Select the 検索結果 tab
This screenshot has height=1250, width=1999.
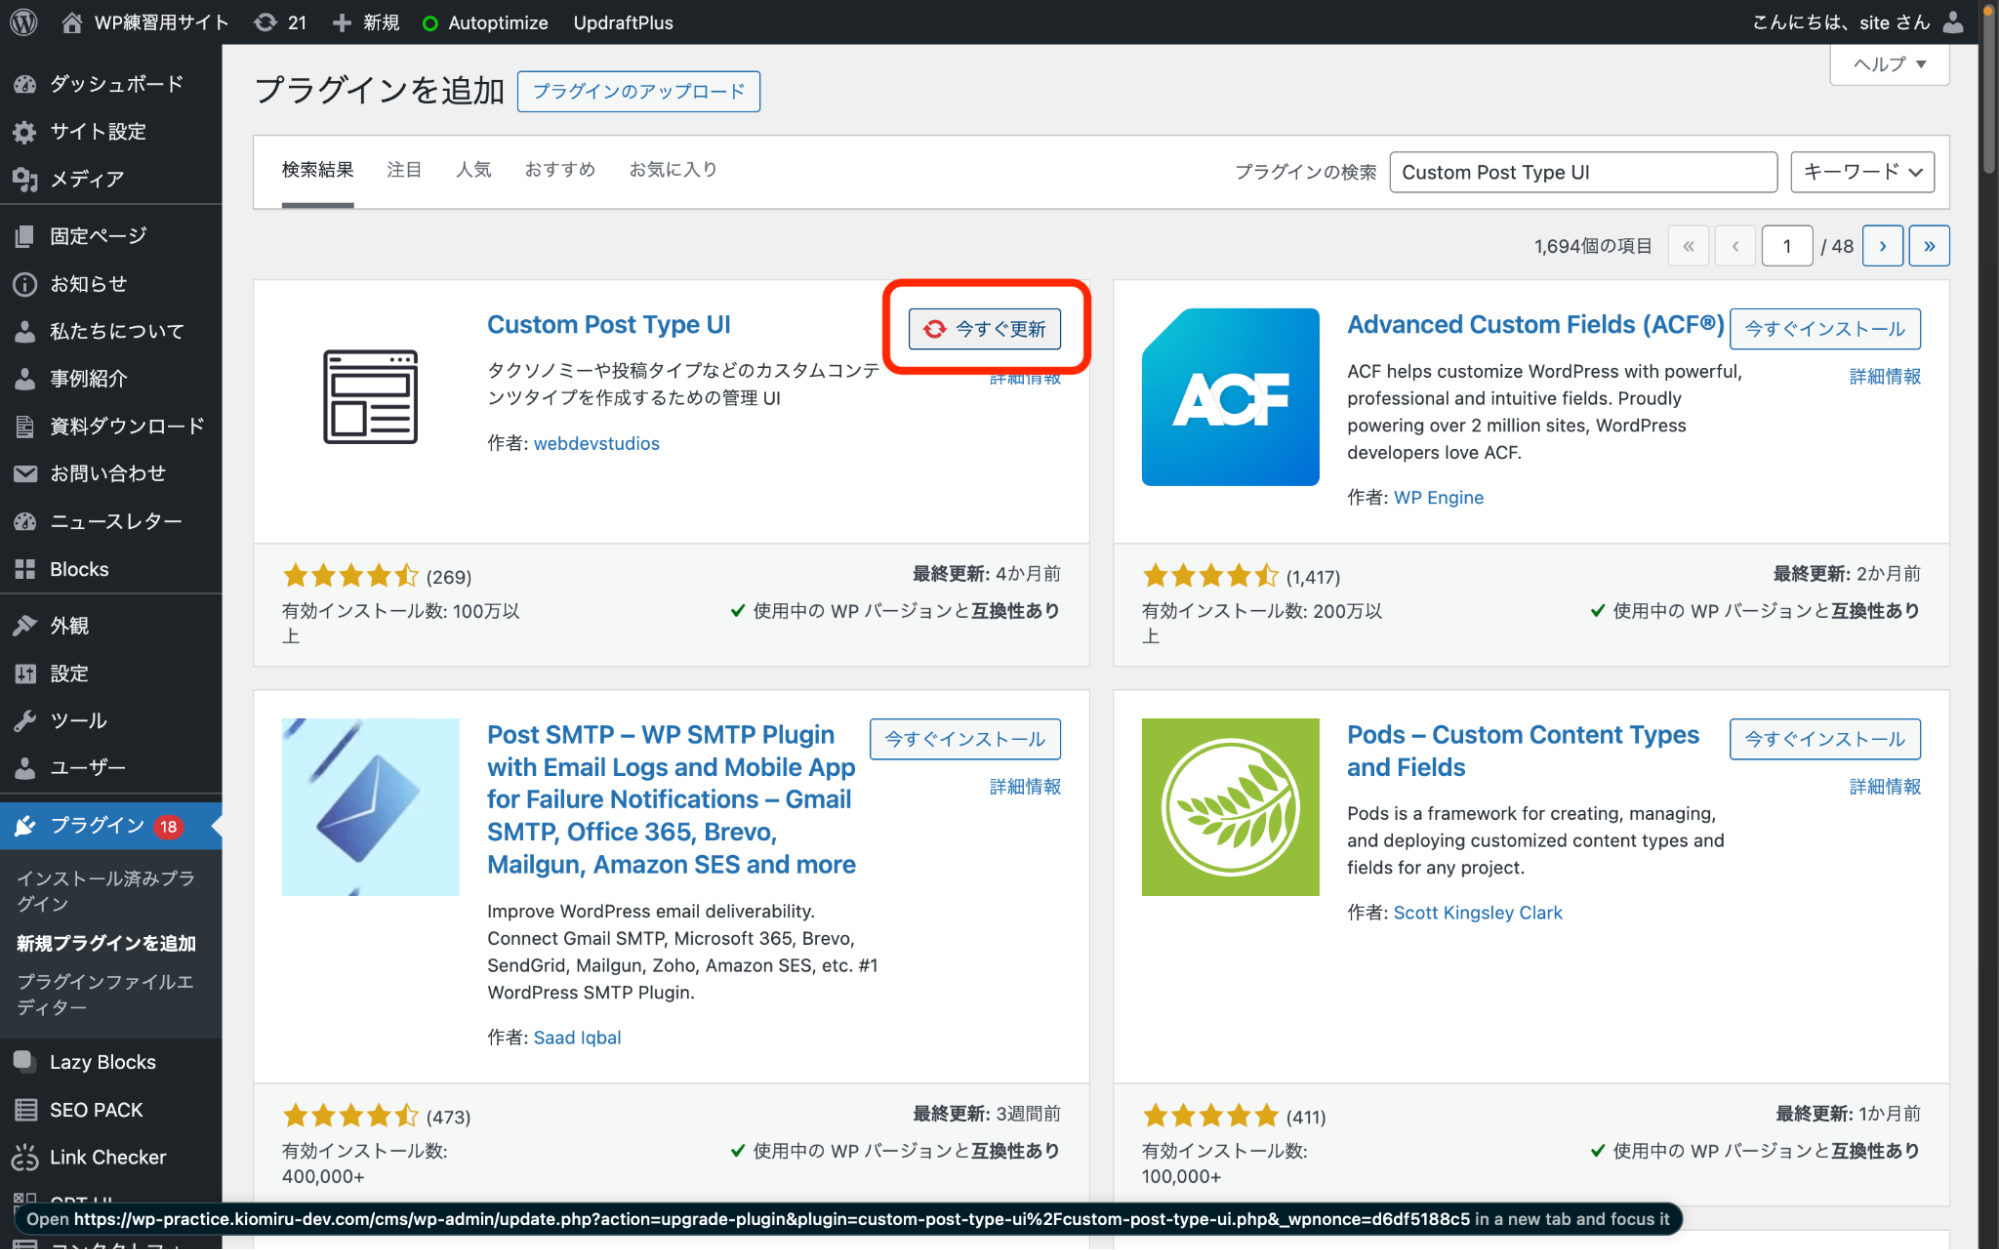317,170
